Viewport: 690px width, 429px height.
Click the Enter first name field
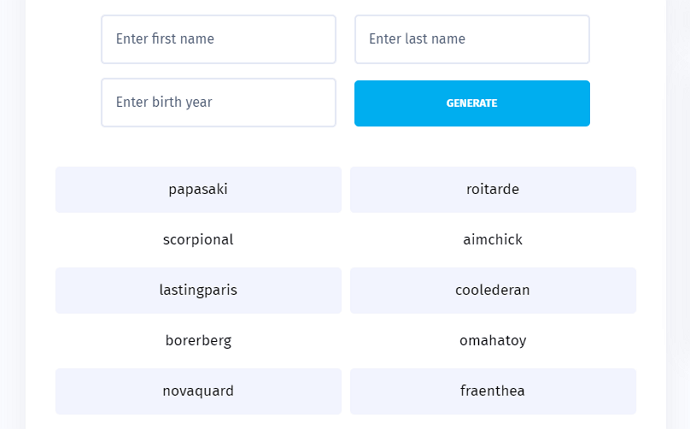click(218, 39)
